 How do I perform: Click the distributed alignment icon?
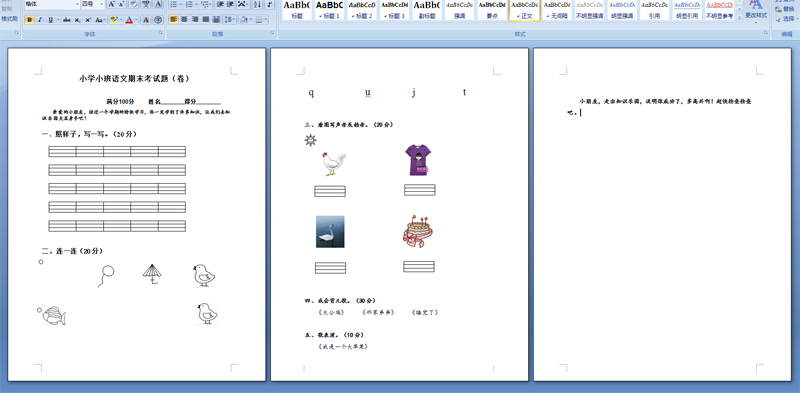pos(216,19)
